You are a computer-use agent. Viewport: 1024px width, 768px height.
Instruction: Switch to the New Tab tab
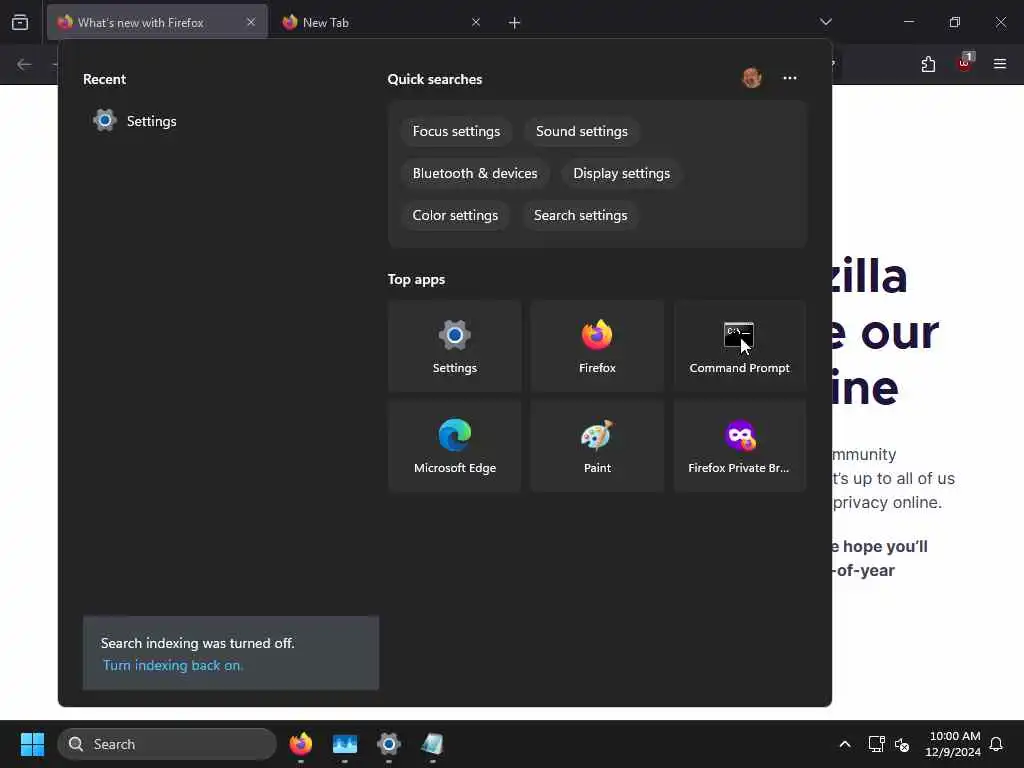(x=382, y=22)
